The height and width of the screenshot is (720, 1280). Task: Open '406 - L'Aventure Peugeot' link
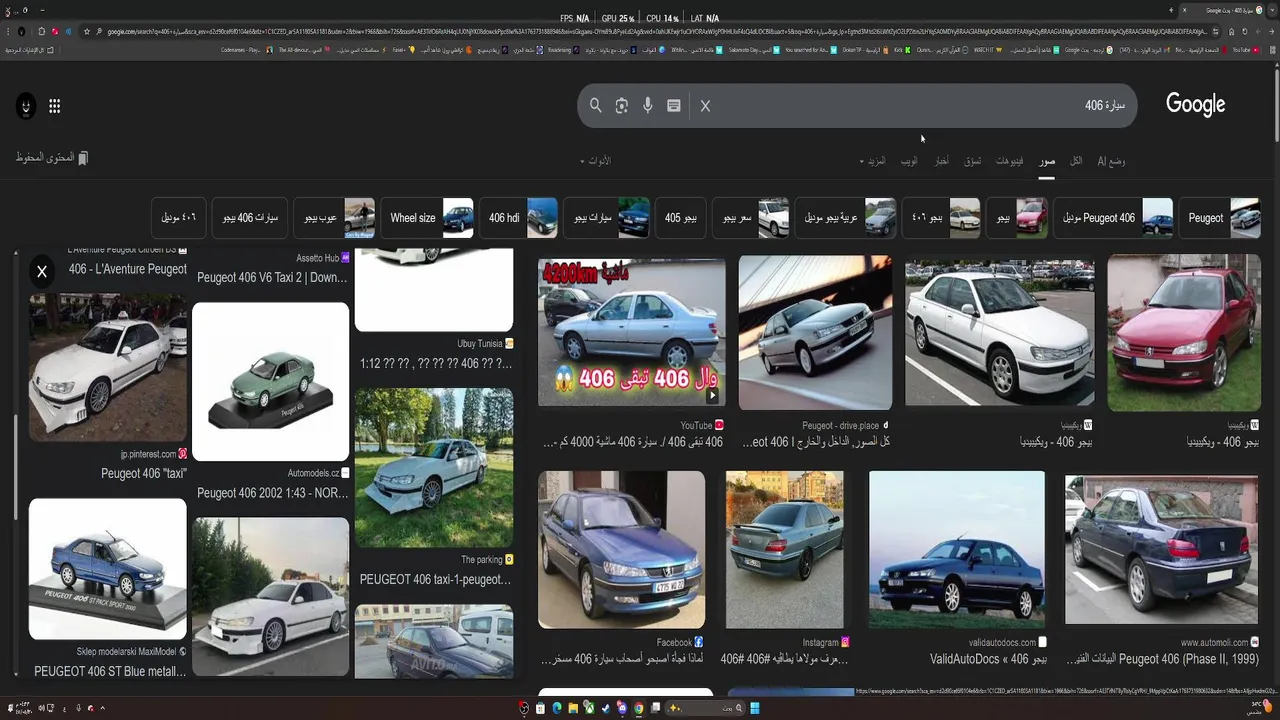tap(128, 269)
